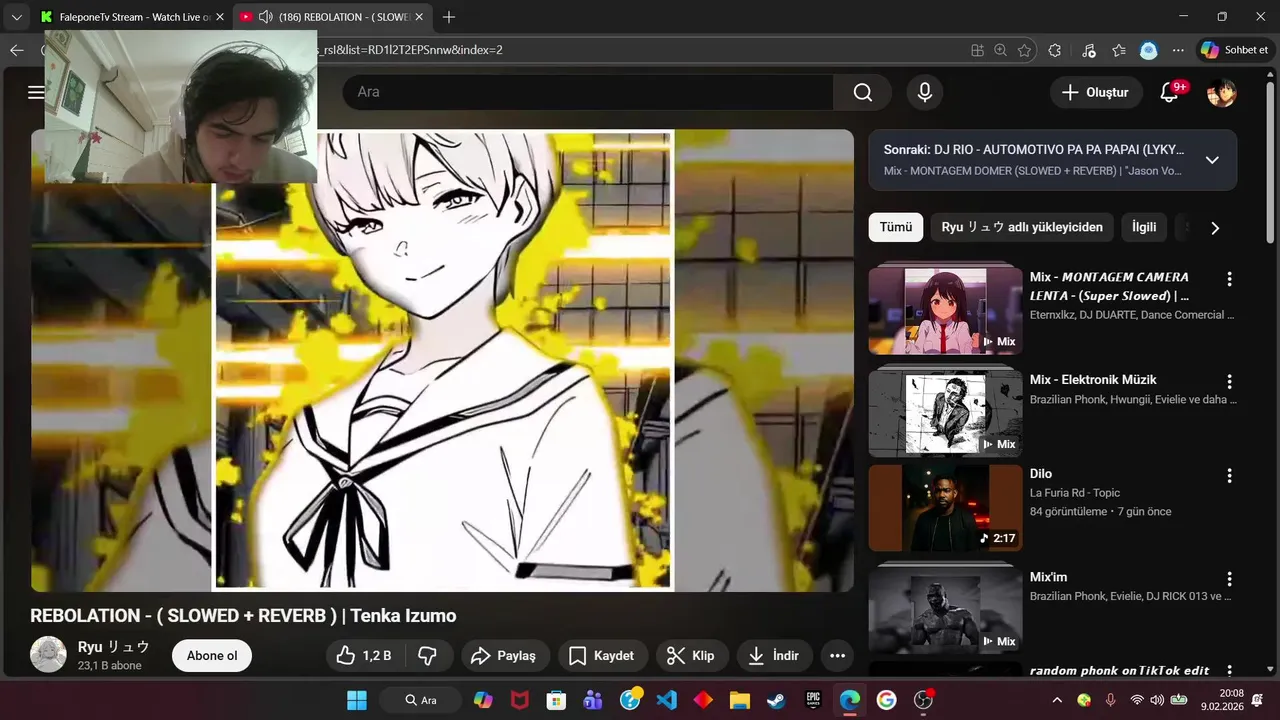Open the YouTube hamburger guide menu
This screenshot has width=1280, height=720.
[x=36, y=92]
